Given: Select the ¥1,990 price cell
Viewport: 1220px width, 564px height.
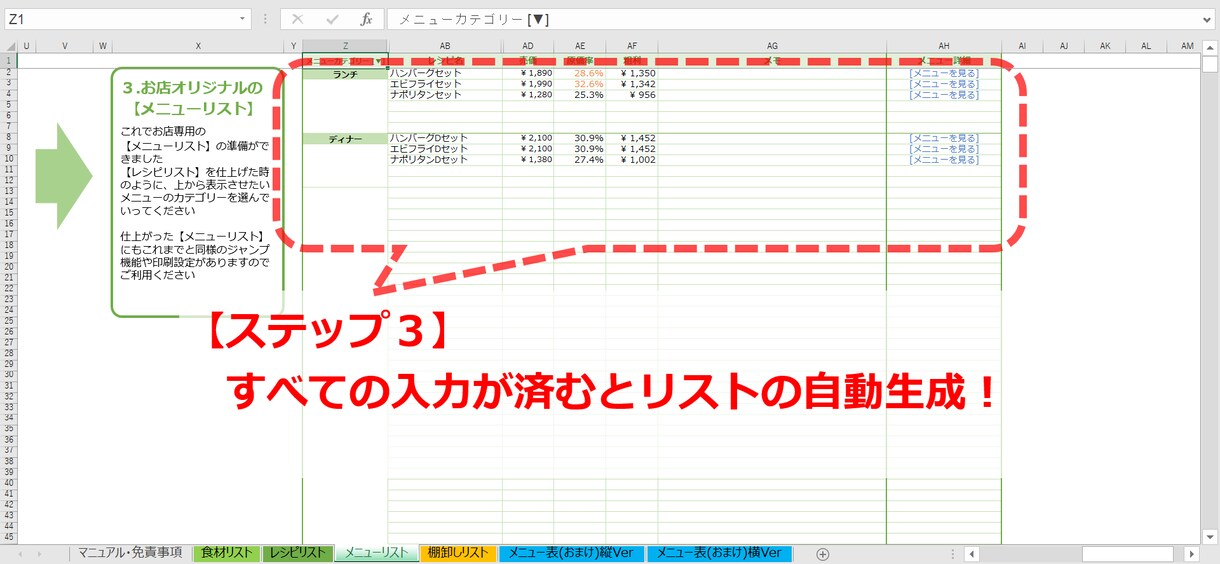Looking at the screenshot, I should 528,84.
